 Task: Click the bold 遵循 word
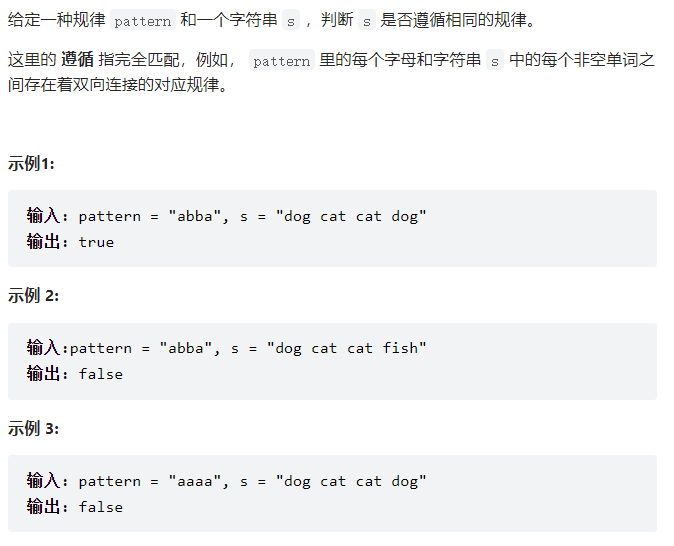coord(77,60)
